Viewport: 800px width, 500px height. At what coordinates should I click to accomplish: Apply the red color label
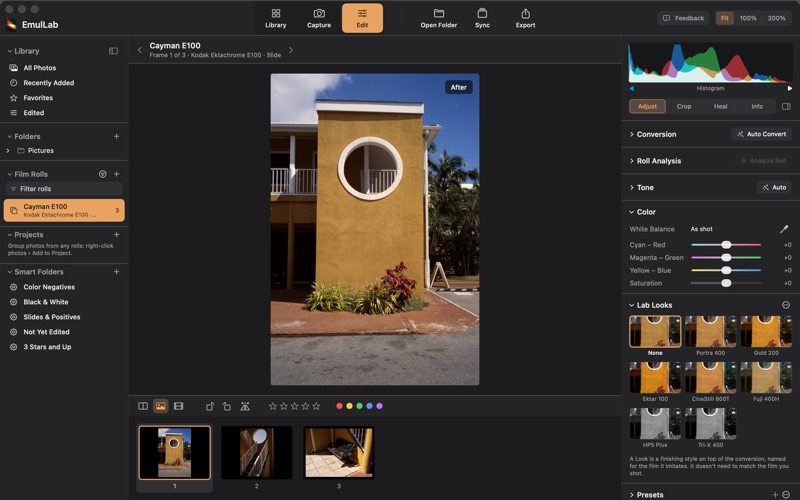tap(339, 406)
